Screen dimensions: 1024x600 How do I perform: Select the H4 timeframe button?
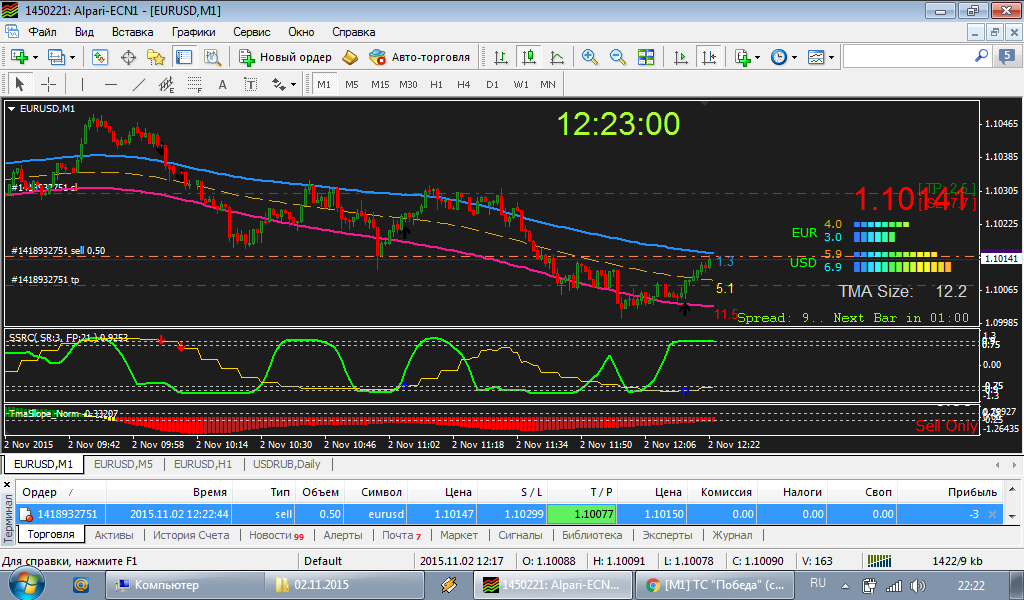point(464,84)
